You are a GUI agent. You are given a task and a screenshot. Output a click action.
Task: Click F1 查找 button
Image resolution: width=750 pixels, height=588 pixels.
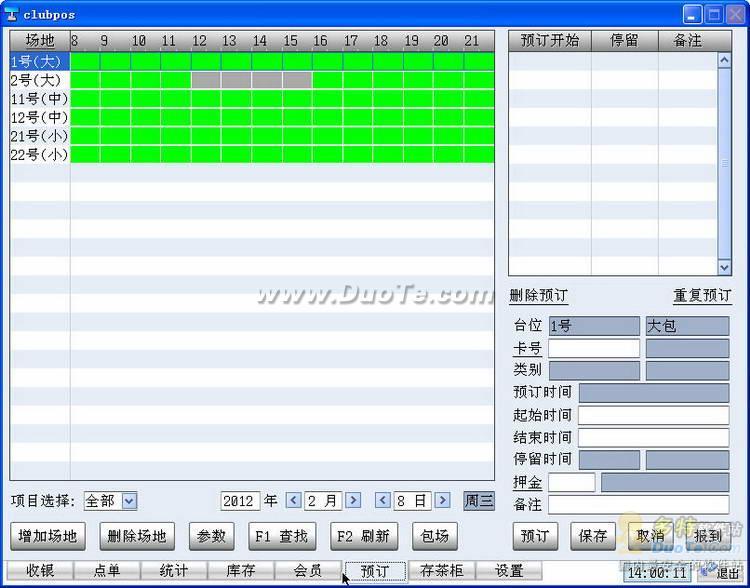[282, 536]
